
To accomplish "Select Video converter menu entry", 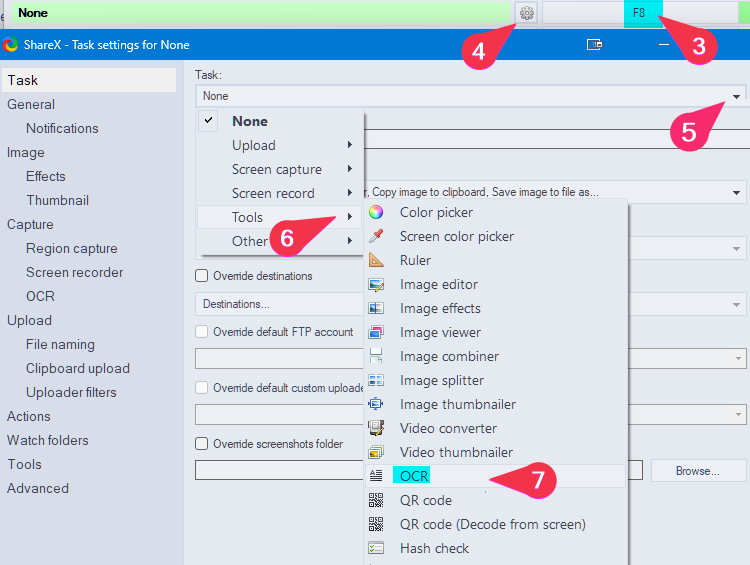I will (496, 428).
